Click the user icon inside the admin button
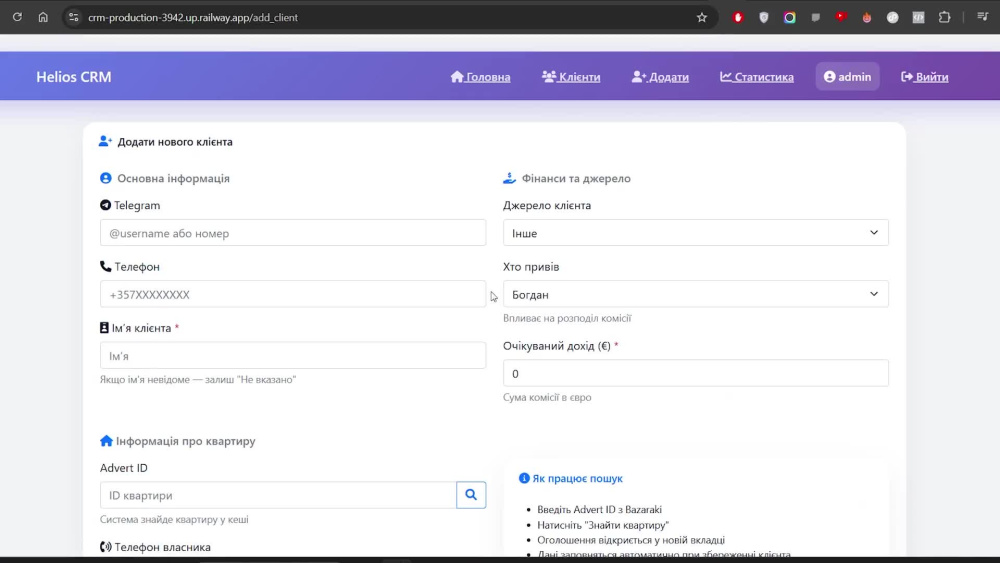The width and height of the screenshot is (1000, 563). 829,77
